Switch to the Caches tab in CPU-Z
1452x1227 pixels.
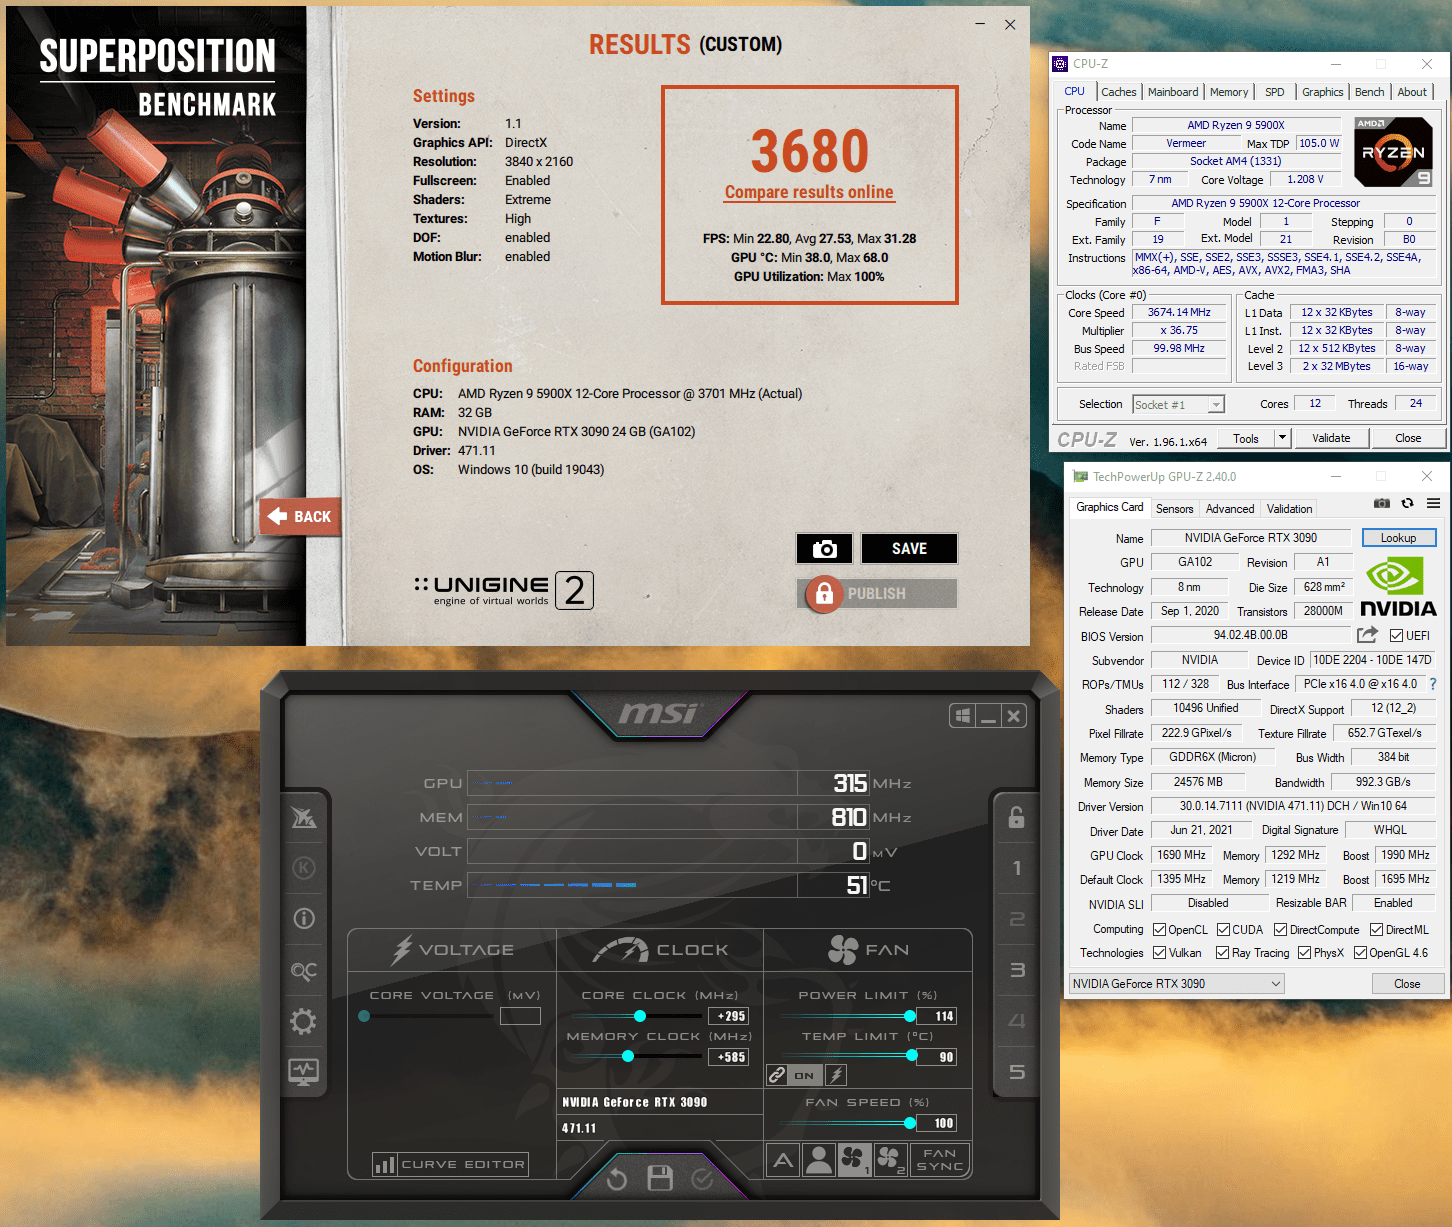click(1118, 92)
